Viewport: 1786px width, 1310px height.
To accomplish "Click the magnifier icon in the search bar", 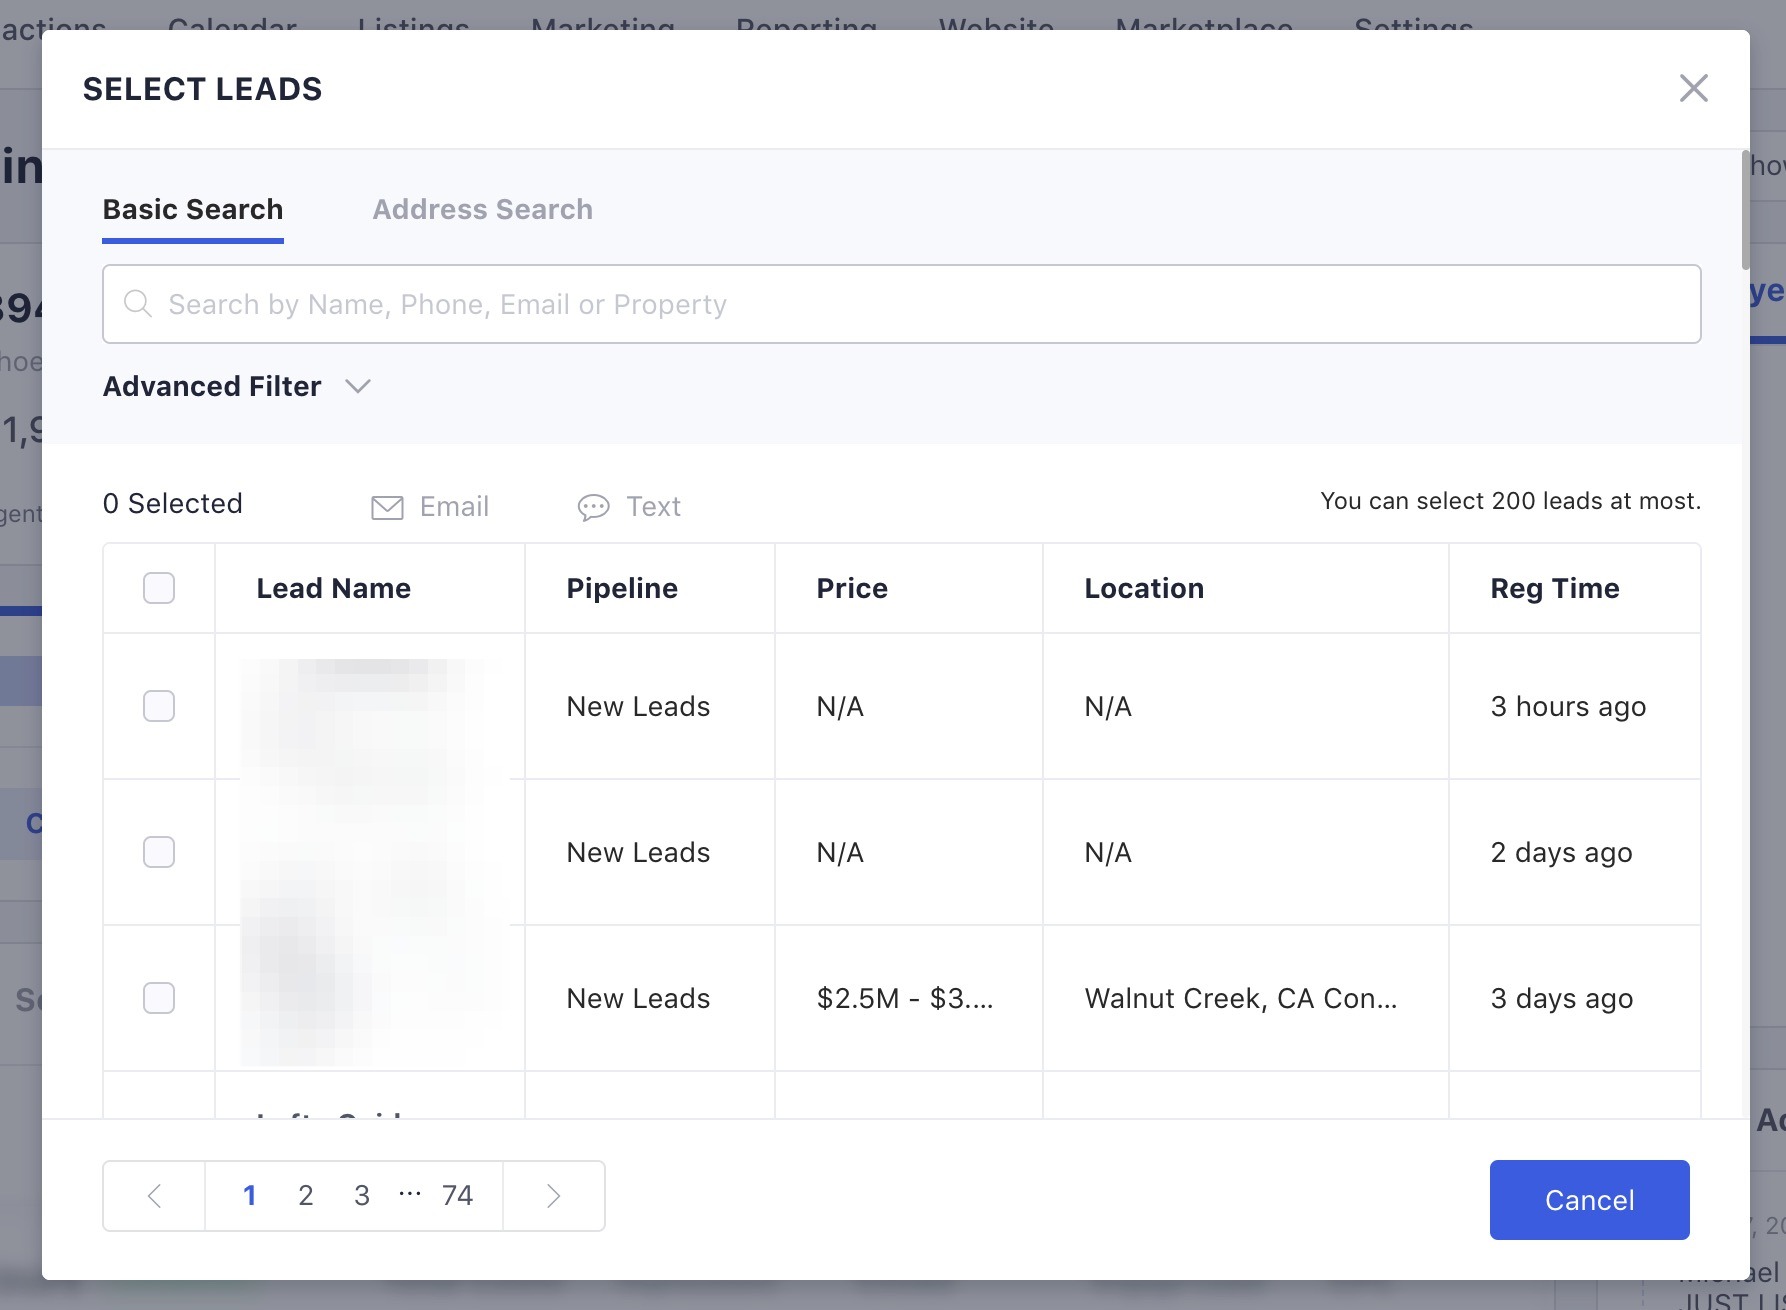I will pos(138,303).
